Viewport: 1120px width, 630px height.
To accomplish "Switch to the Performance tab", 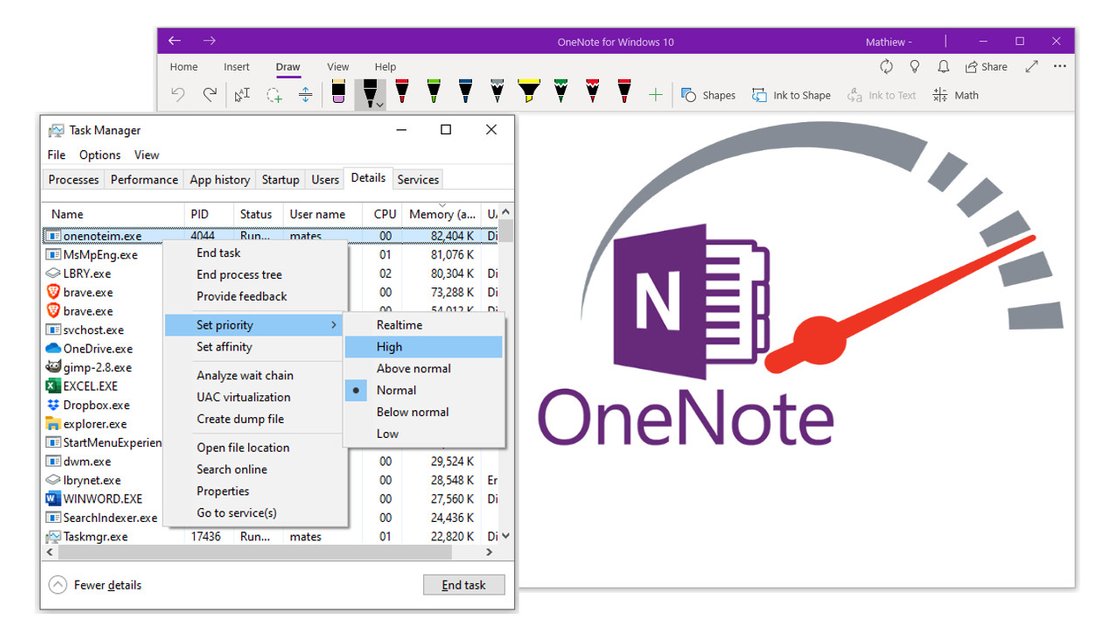I will coord(143,179).
